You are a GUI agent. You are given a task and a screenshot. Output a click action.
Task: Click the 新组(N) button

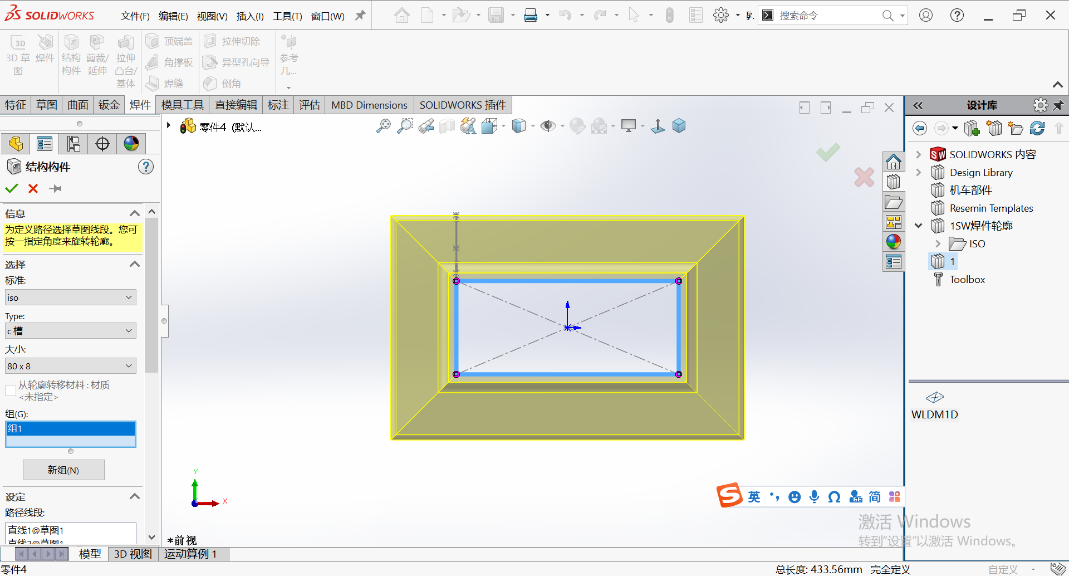click(63, 470)
